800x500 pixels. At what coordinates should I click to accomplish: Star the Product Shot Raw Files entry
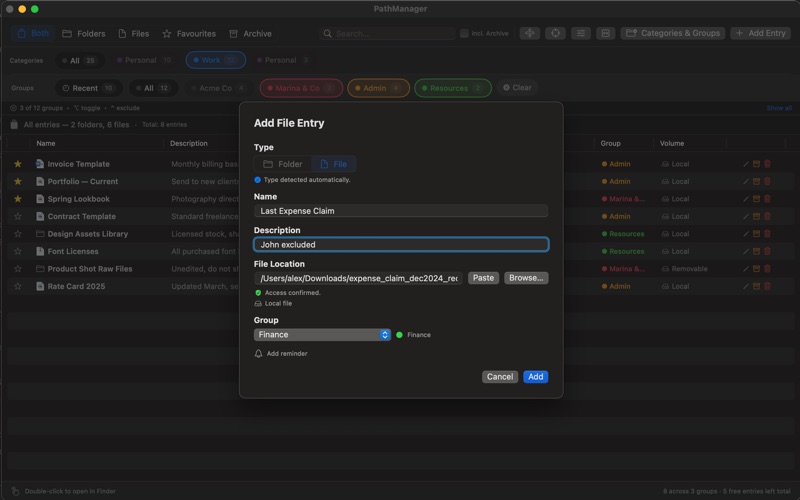pyautogui.click(x=18, y=269)
